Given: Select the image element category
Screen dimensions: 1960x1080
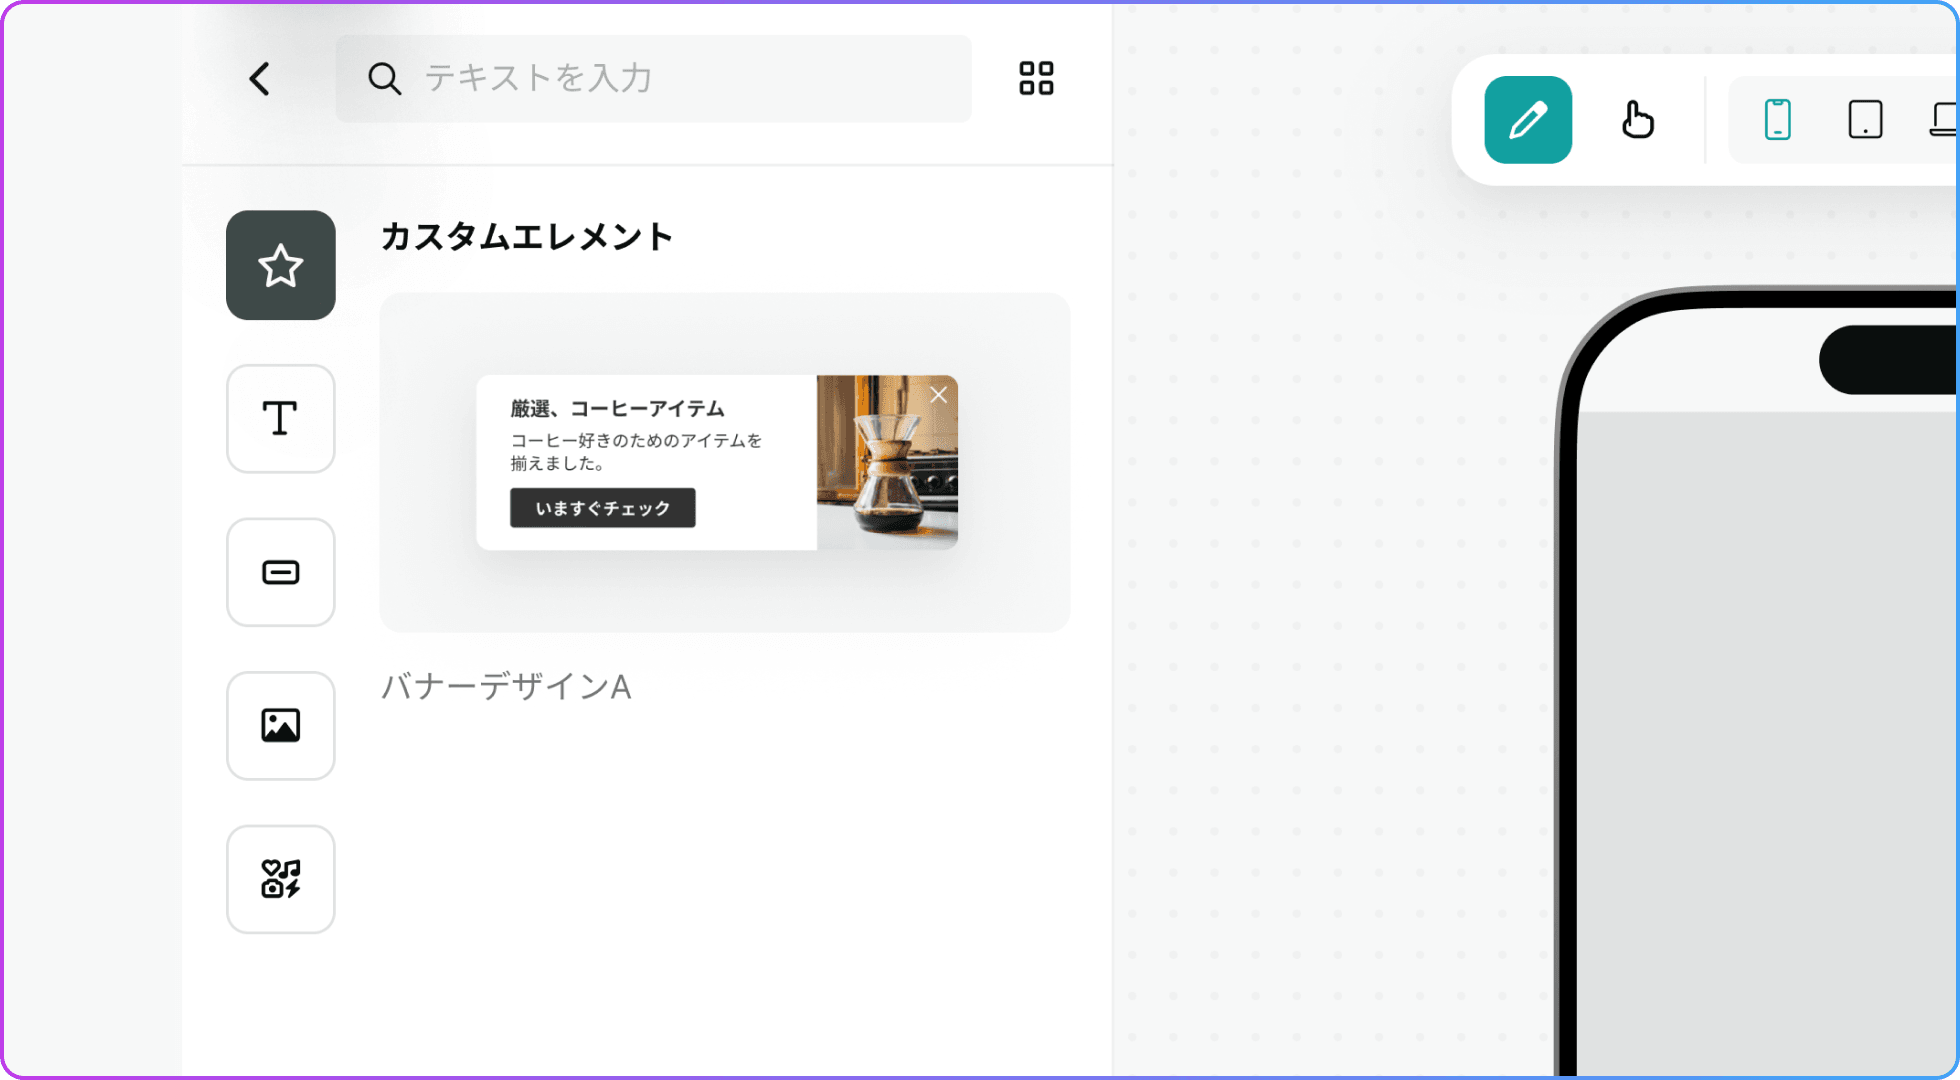Looking at the screenshot, I should [281, 726].
